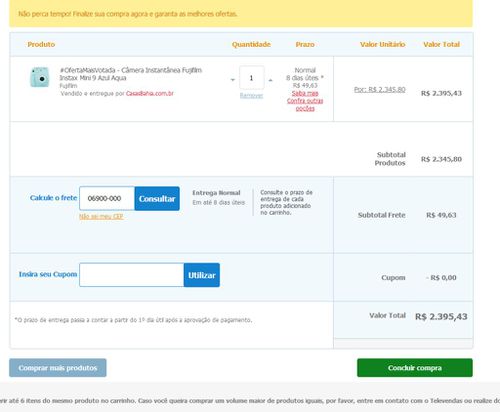The image size is (500, 412).
Task: Increase quantity with the up arrow
Action: pyautogui.click(x=270, y=80)
